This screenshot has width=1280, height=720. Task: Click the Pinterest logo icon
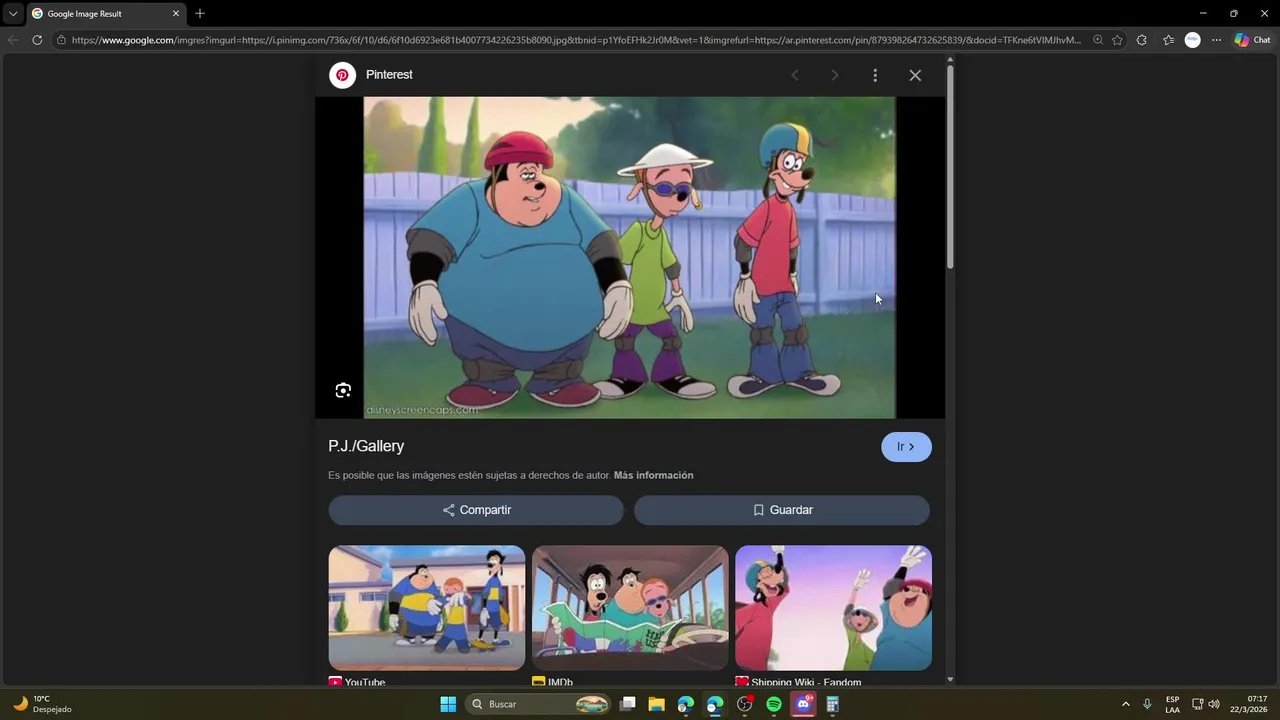343,75
